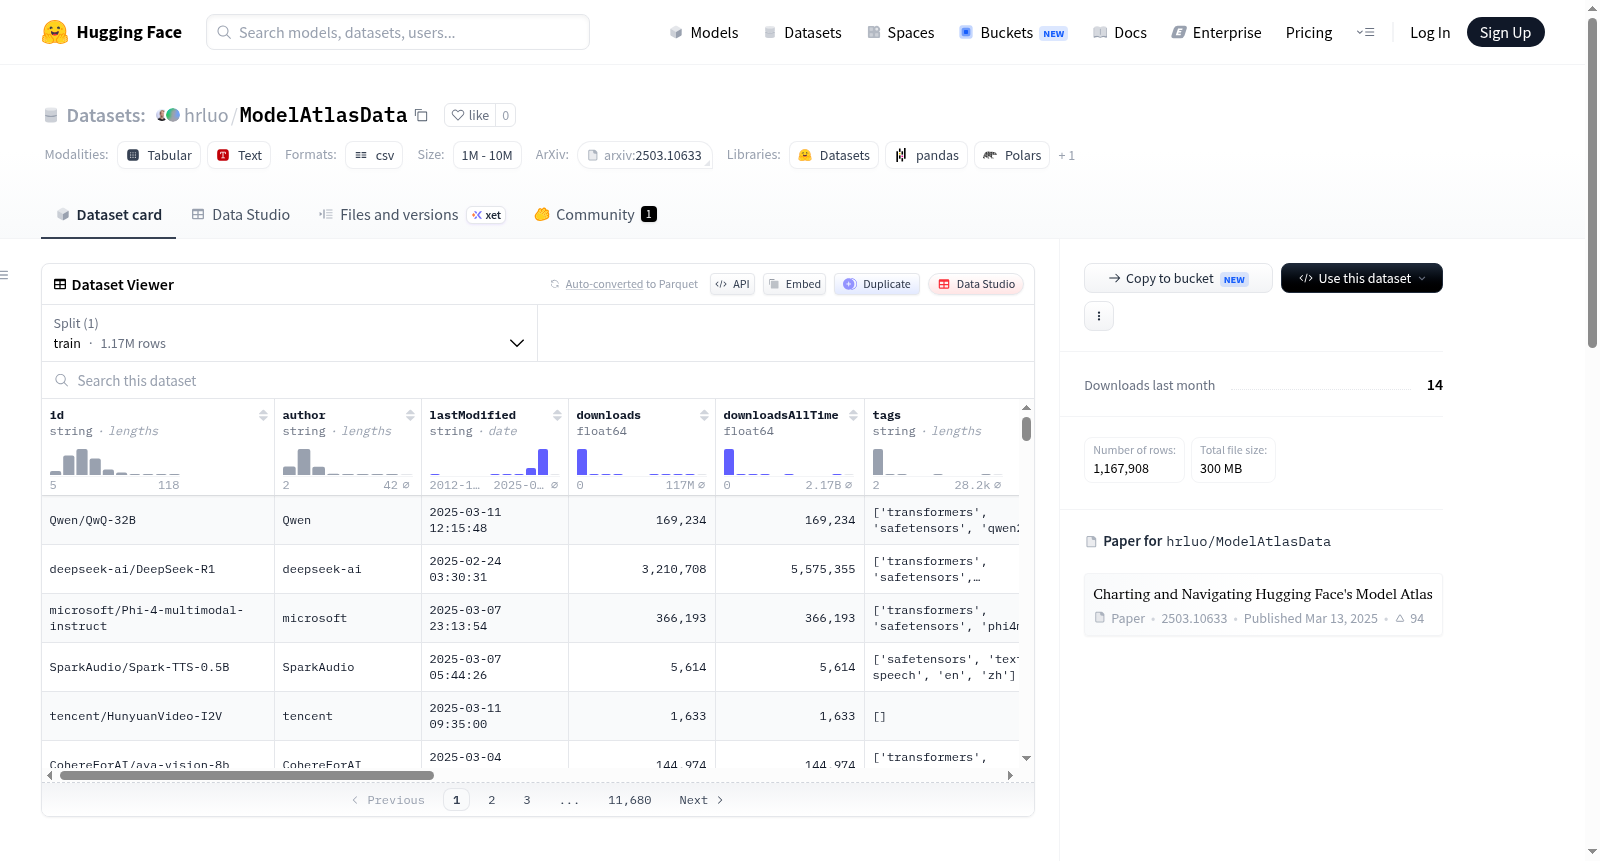
Task: Select the pandas library tag
Action: [x=927, y=155]
